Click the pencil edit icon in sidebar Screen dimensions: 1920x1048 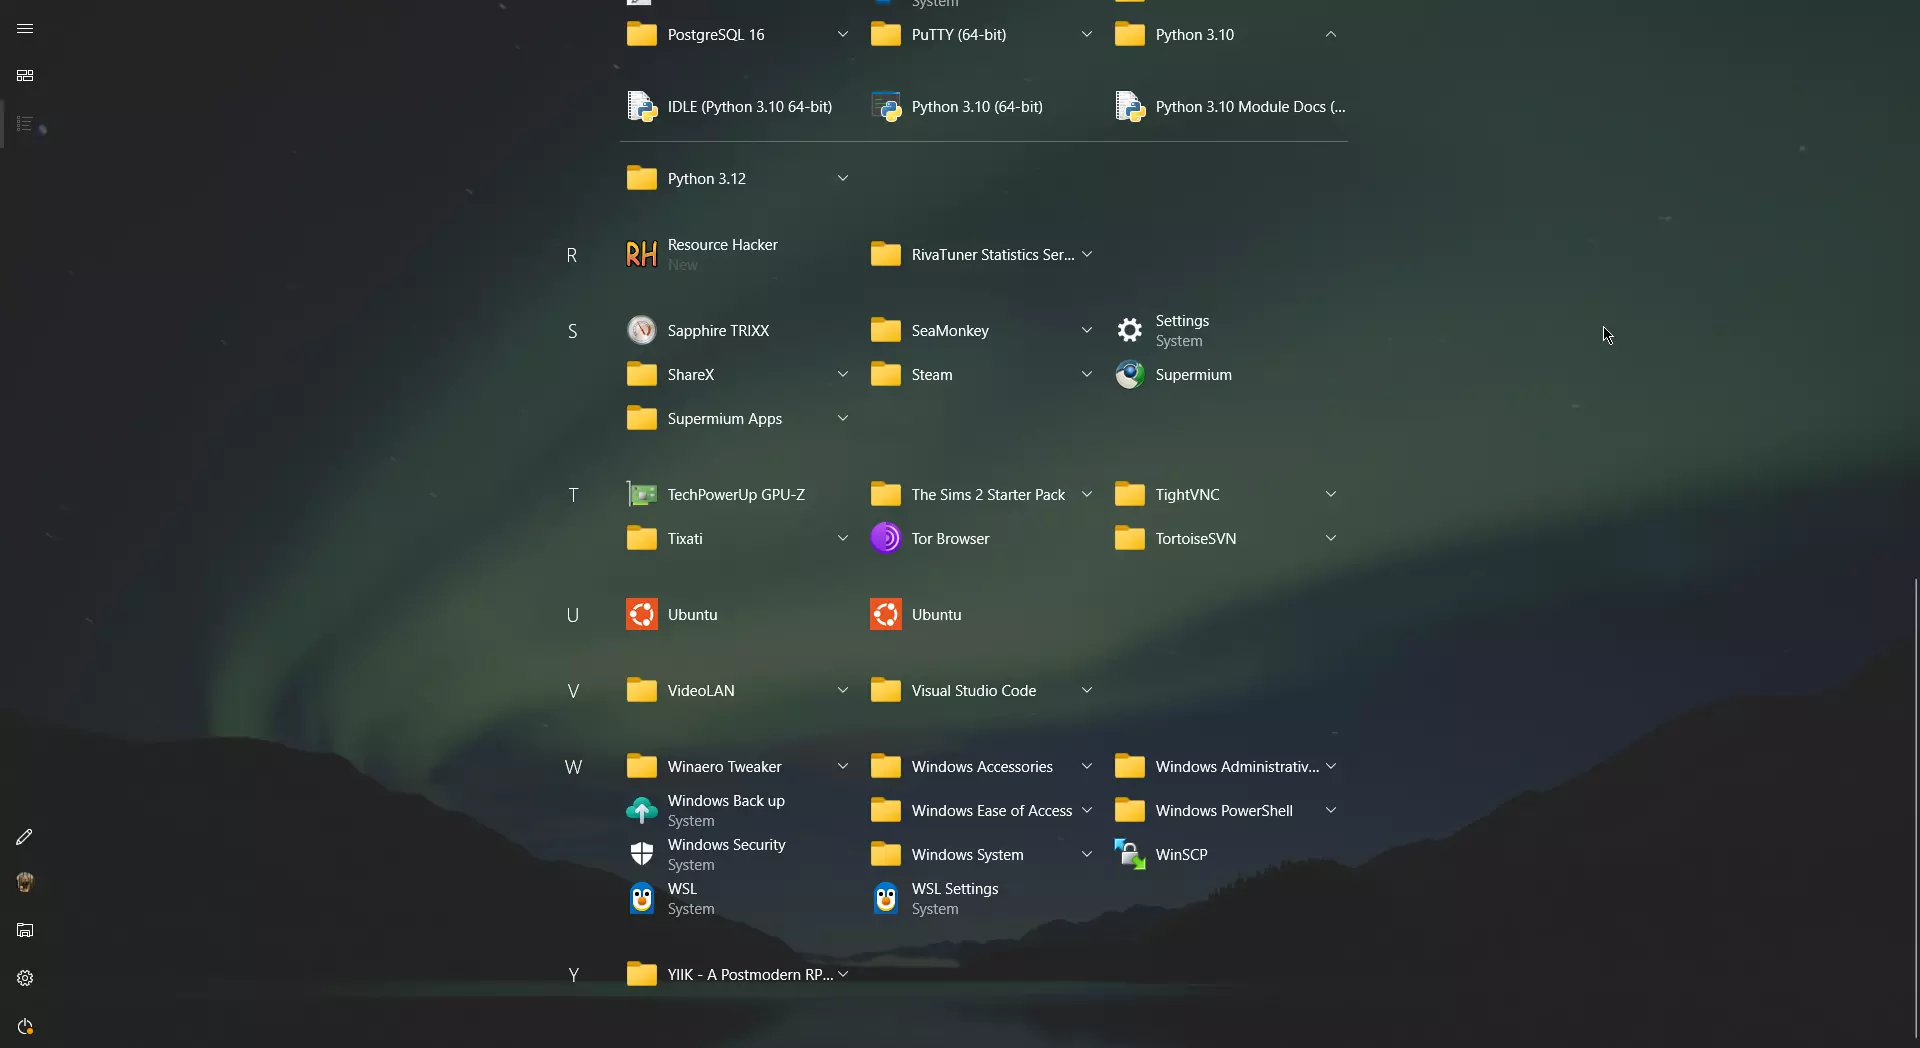25,837
